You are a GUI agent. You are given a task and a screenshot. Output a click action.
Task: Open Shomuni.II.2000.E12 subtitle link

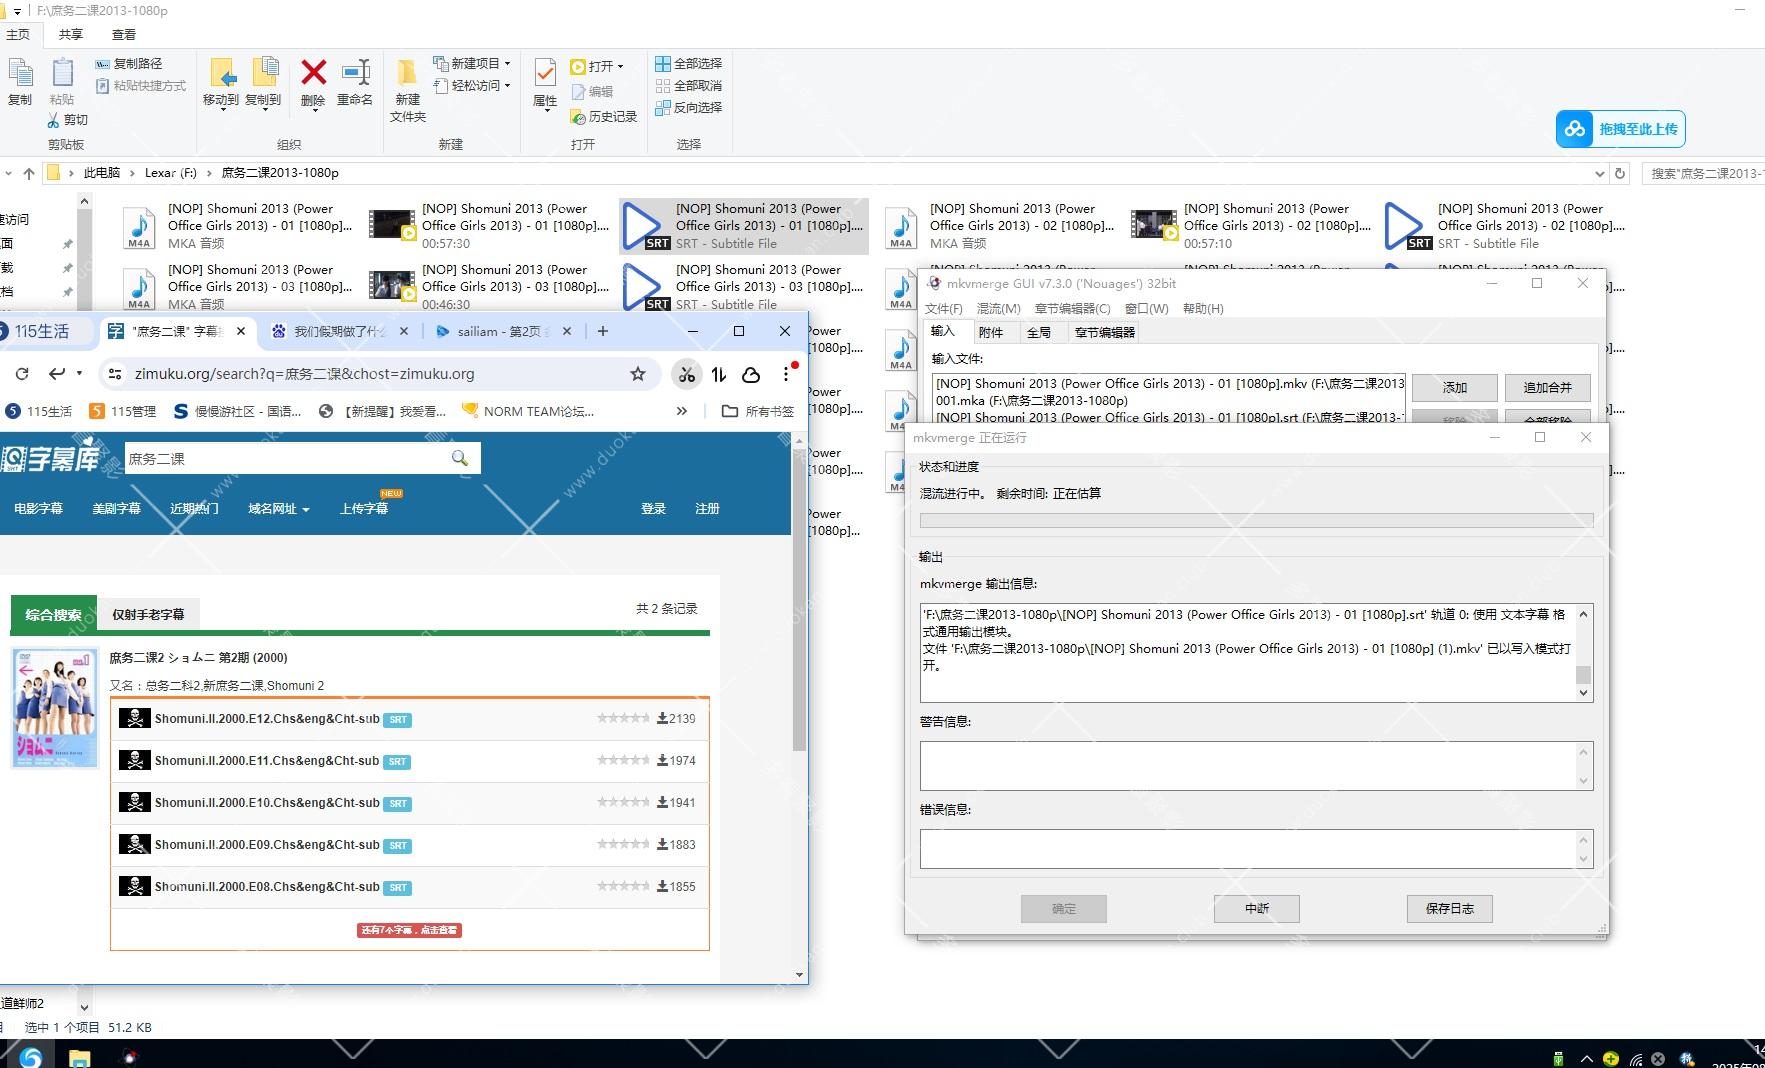click(267, 719)
